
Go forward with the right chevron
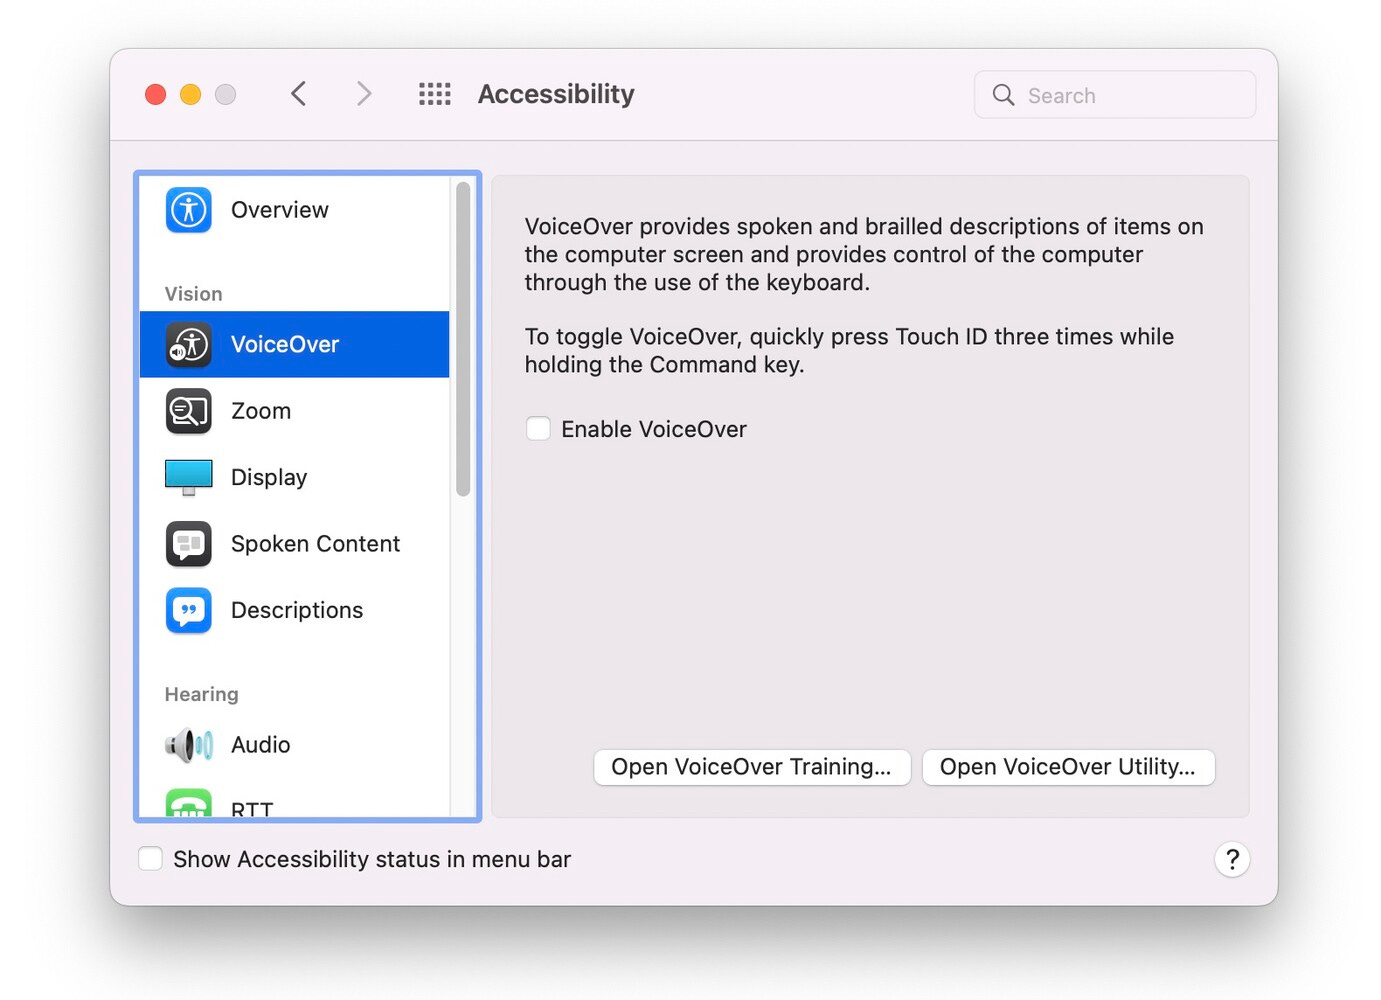coord(364,94)
